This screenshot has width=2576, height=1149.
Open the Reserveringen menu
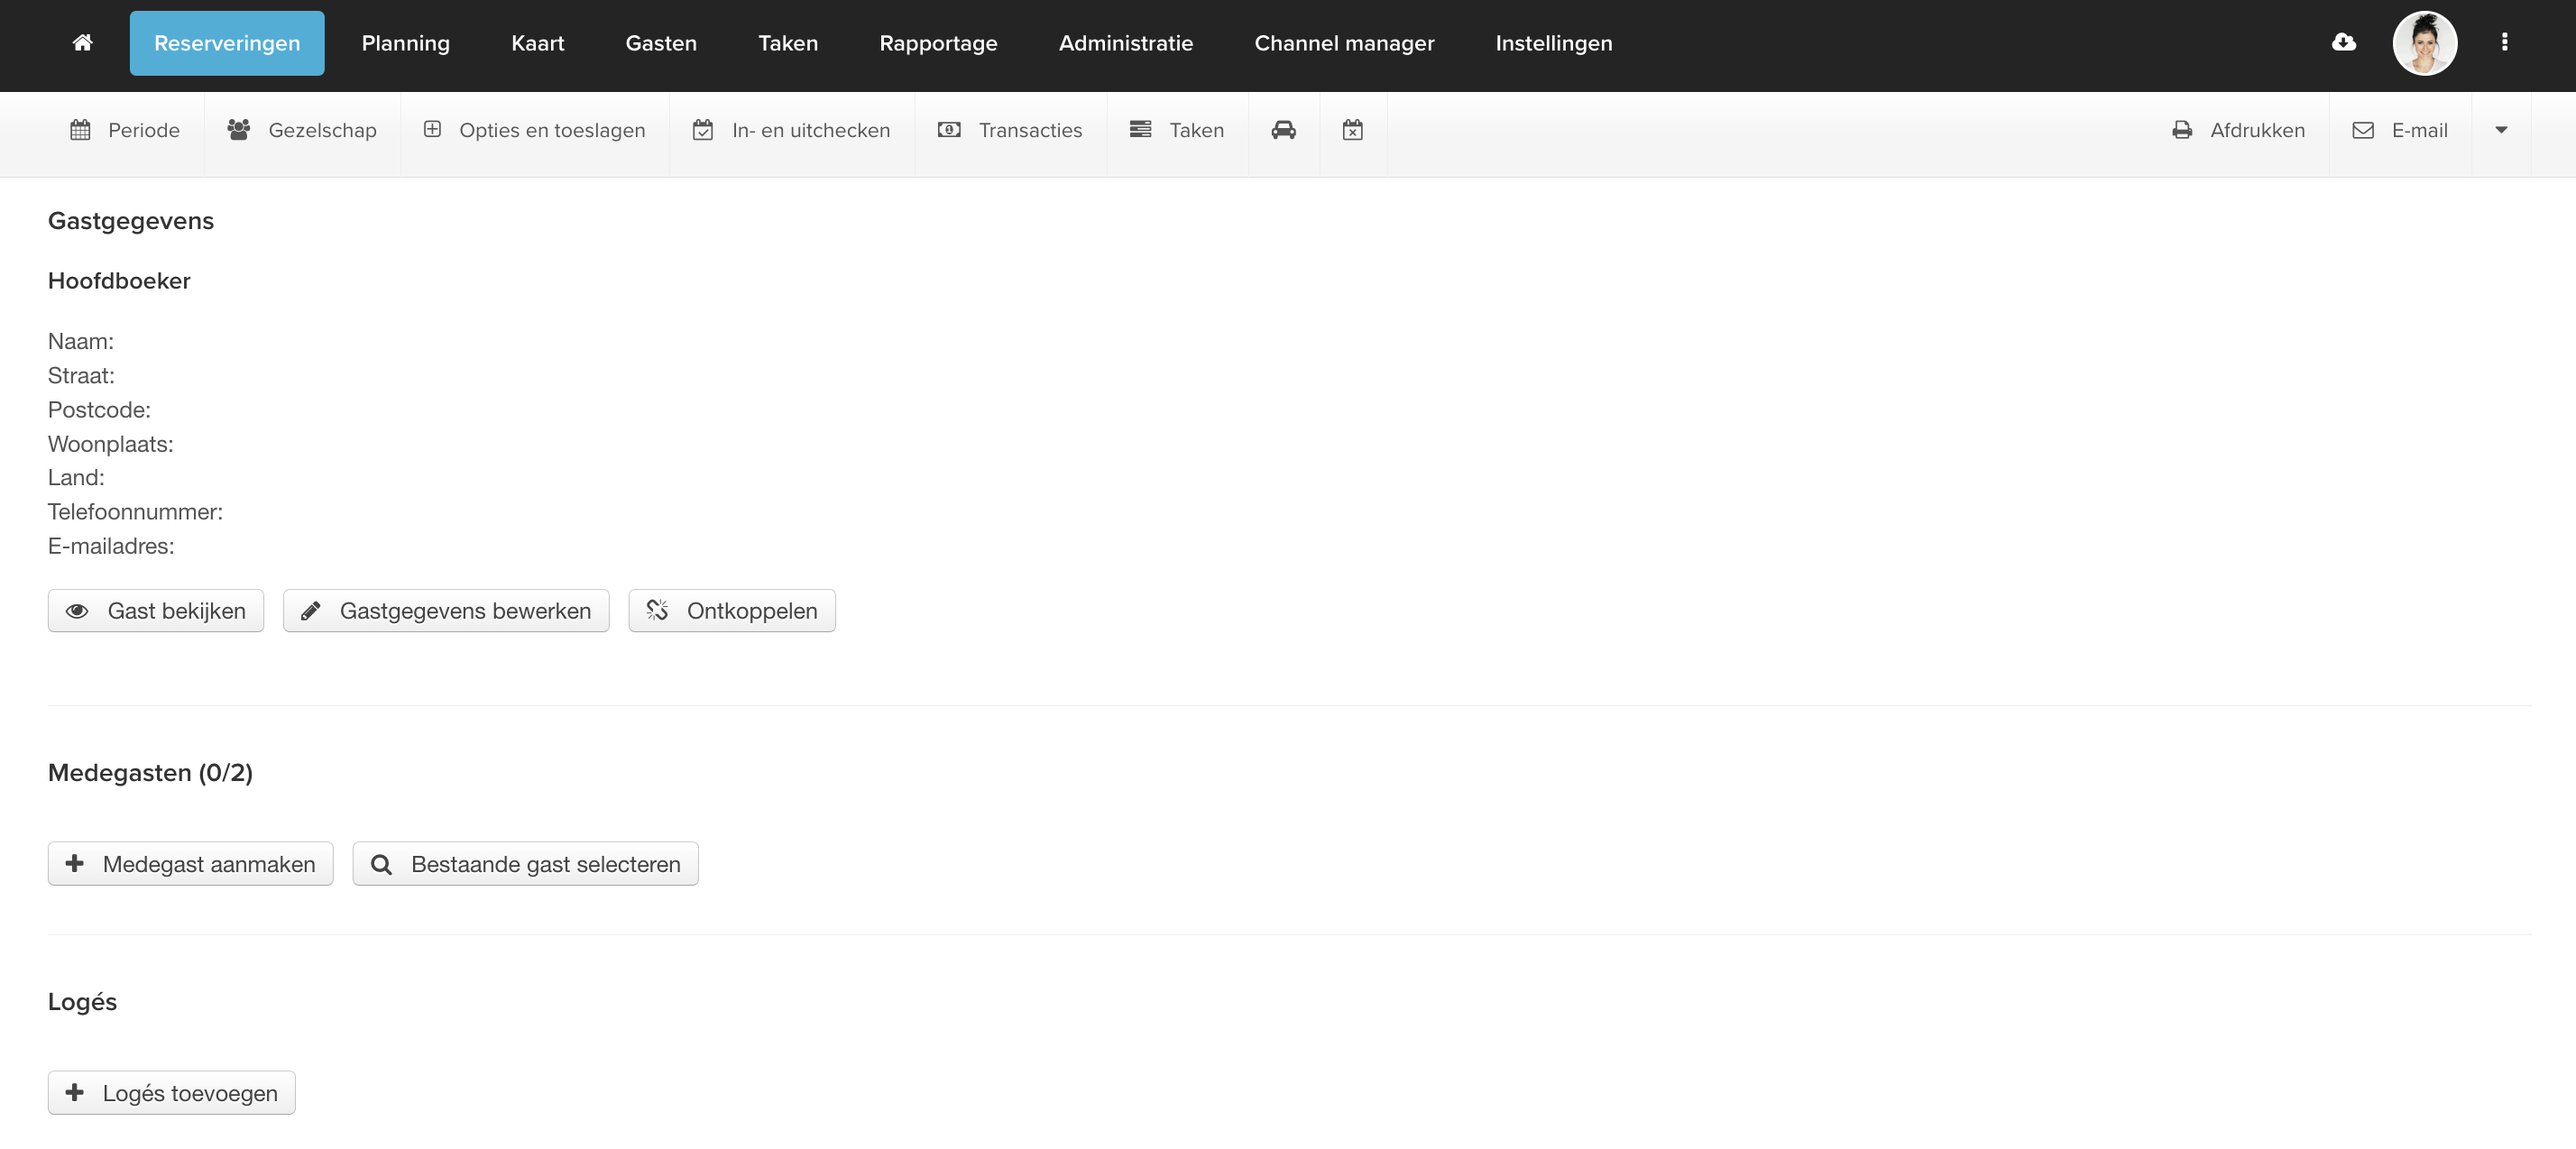click(227, 43)
